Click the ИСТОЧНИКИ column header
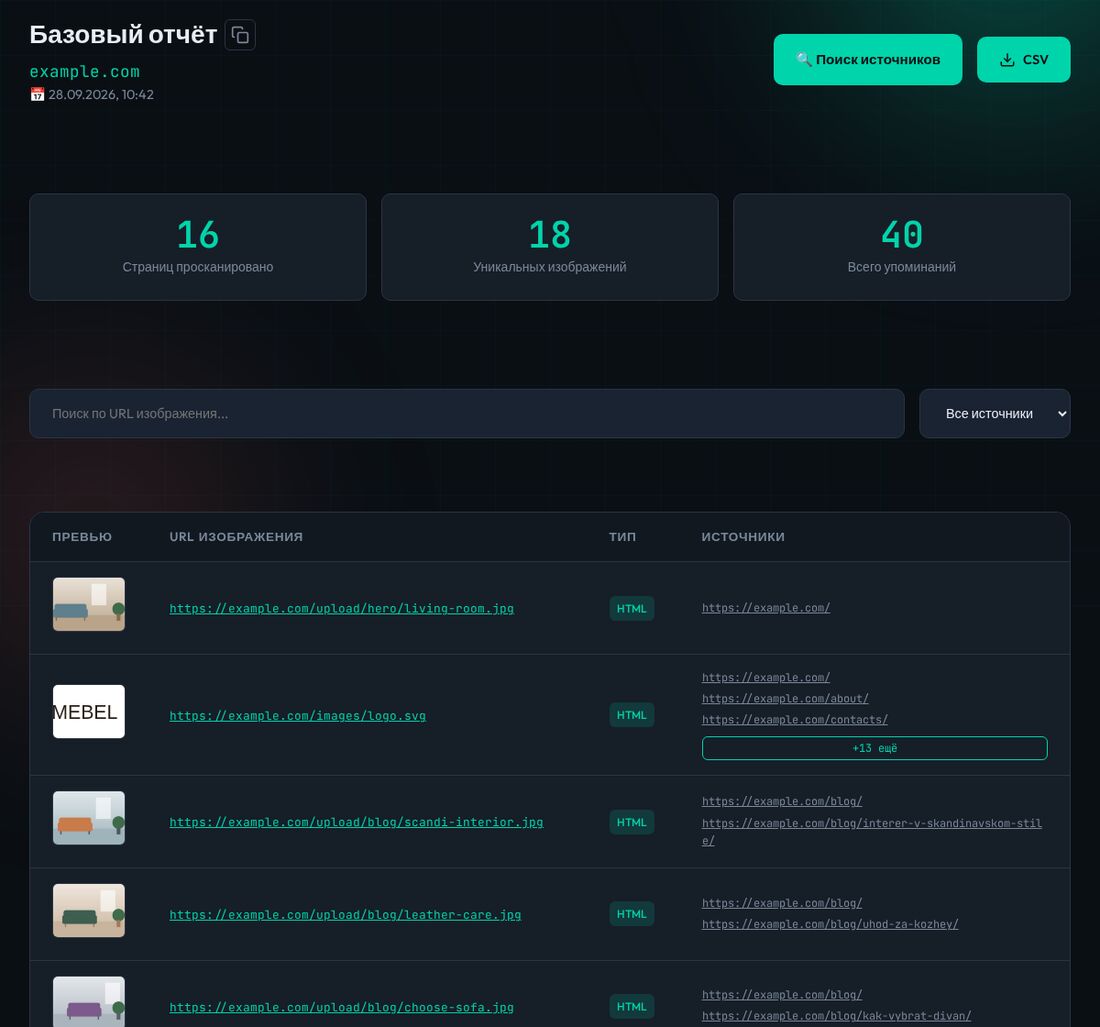The height and width of the screenshot is (1027, 1100). (x=743, y=537)
